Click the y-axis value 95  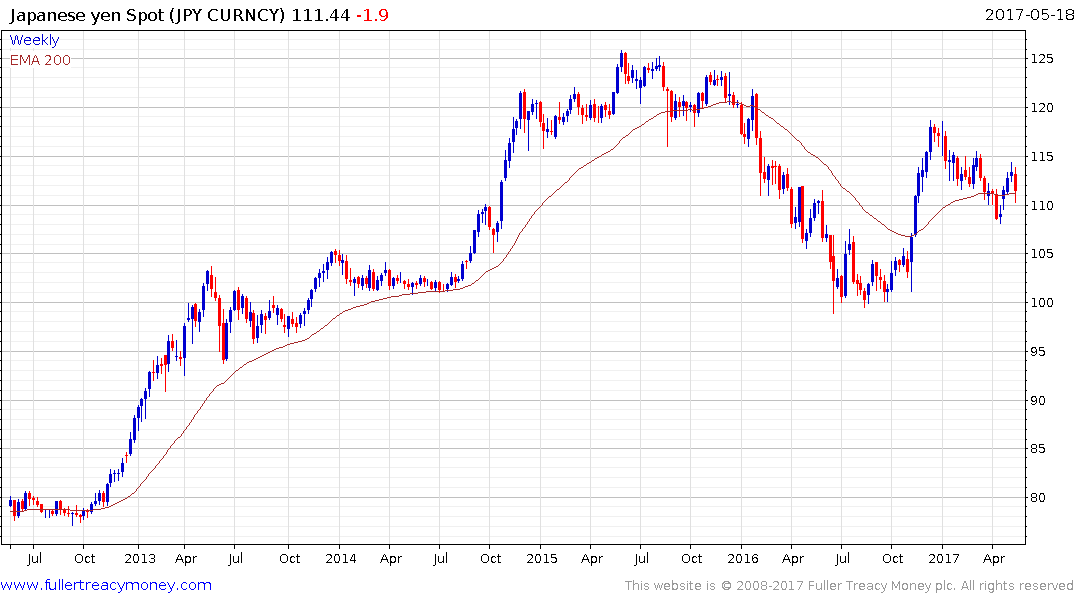(1038, 352)
